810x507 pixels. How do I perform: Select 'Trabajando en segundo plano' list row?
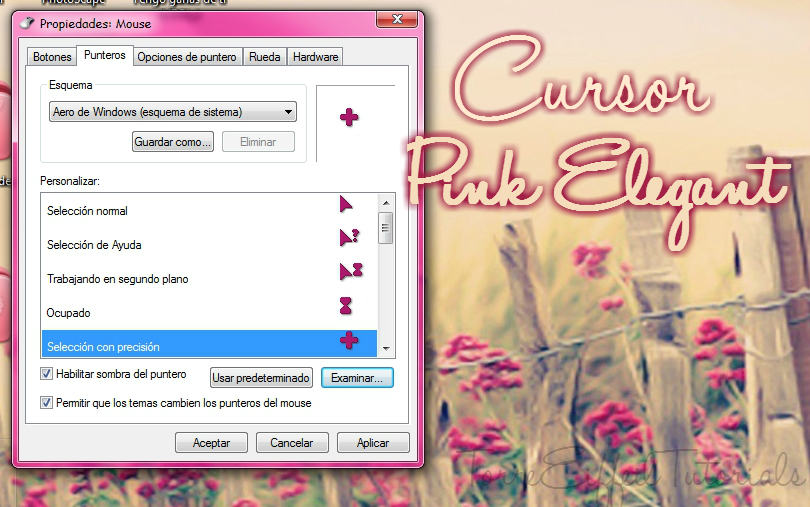click(209, 279)
